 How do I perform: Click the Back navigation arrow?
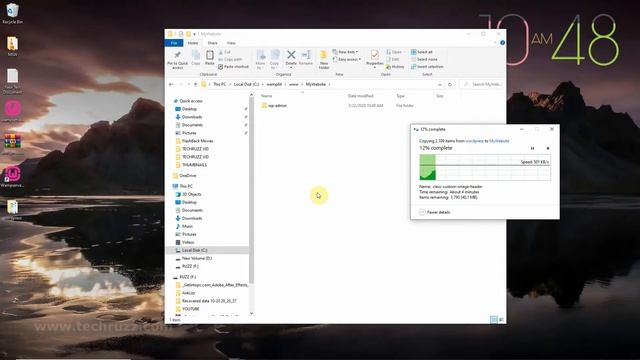(x=171, y=84)
